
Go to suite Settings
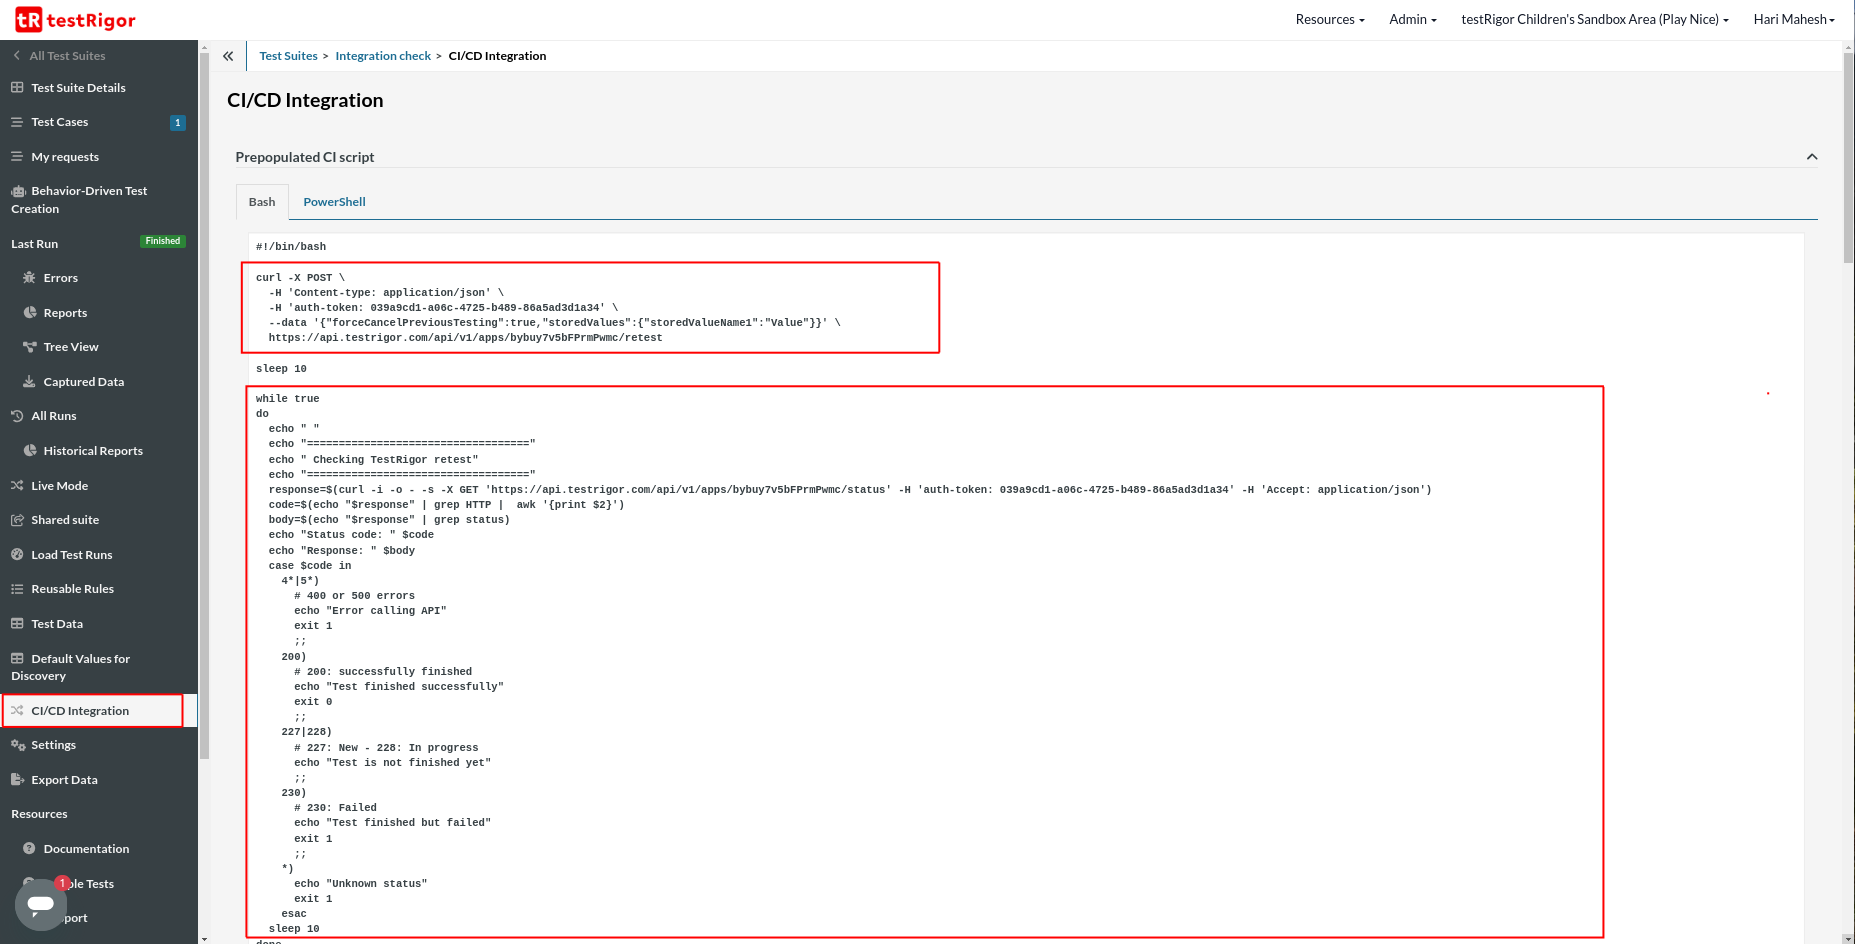pos(53,745)
